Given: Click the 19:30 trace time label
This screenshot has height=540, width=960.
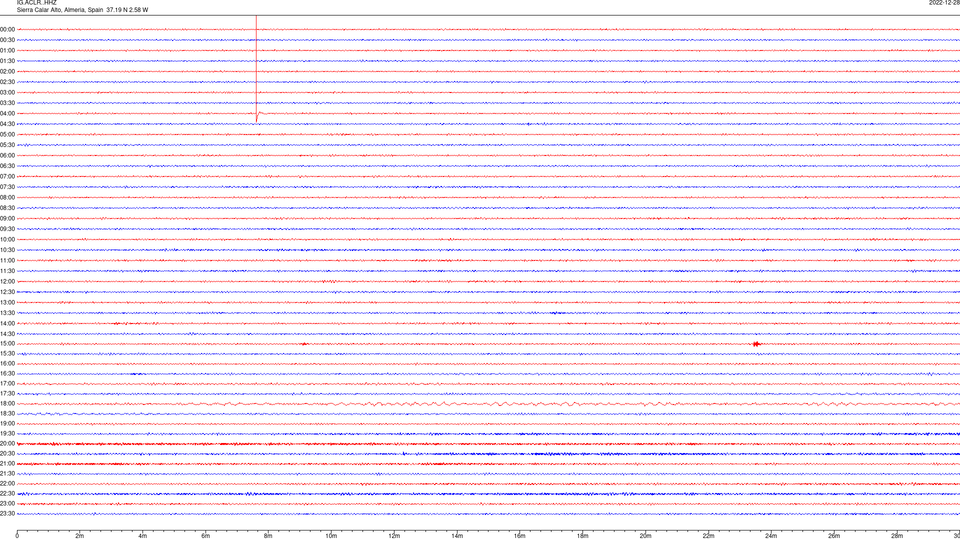Looking at the screenshot, I should pos(7,433).
